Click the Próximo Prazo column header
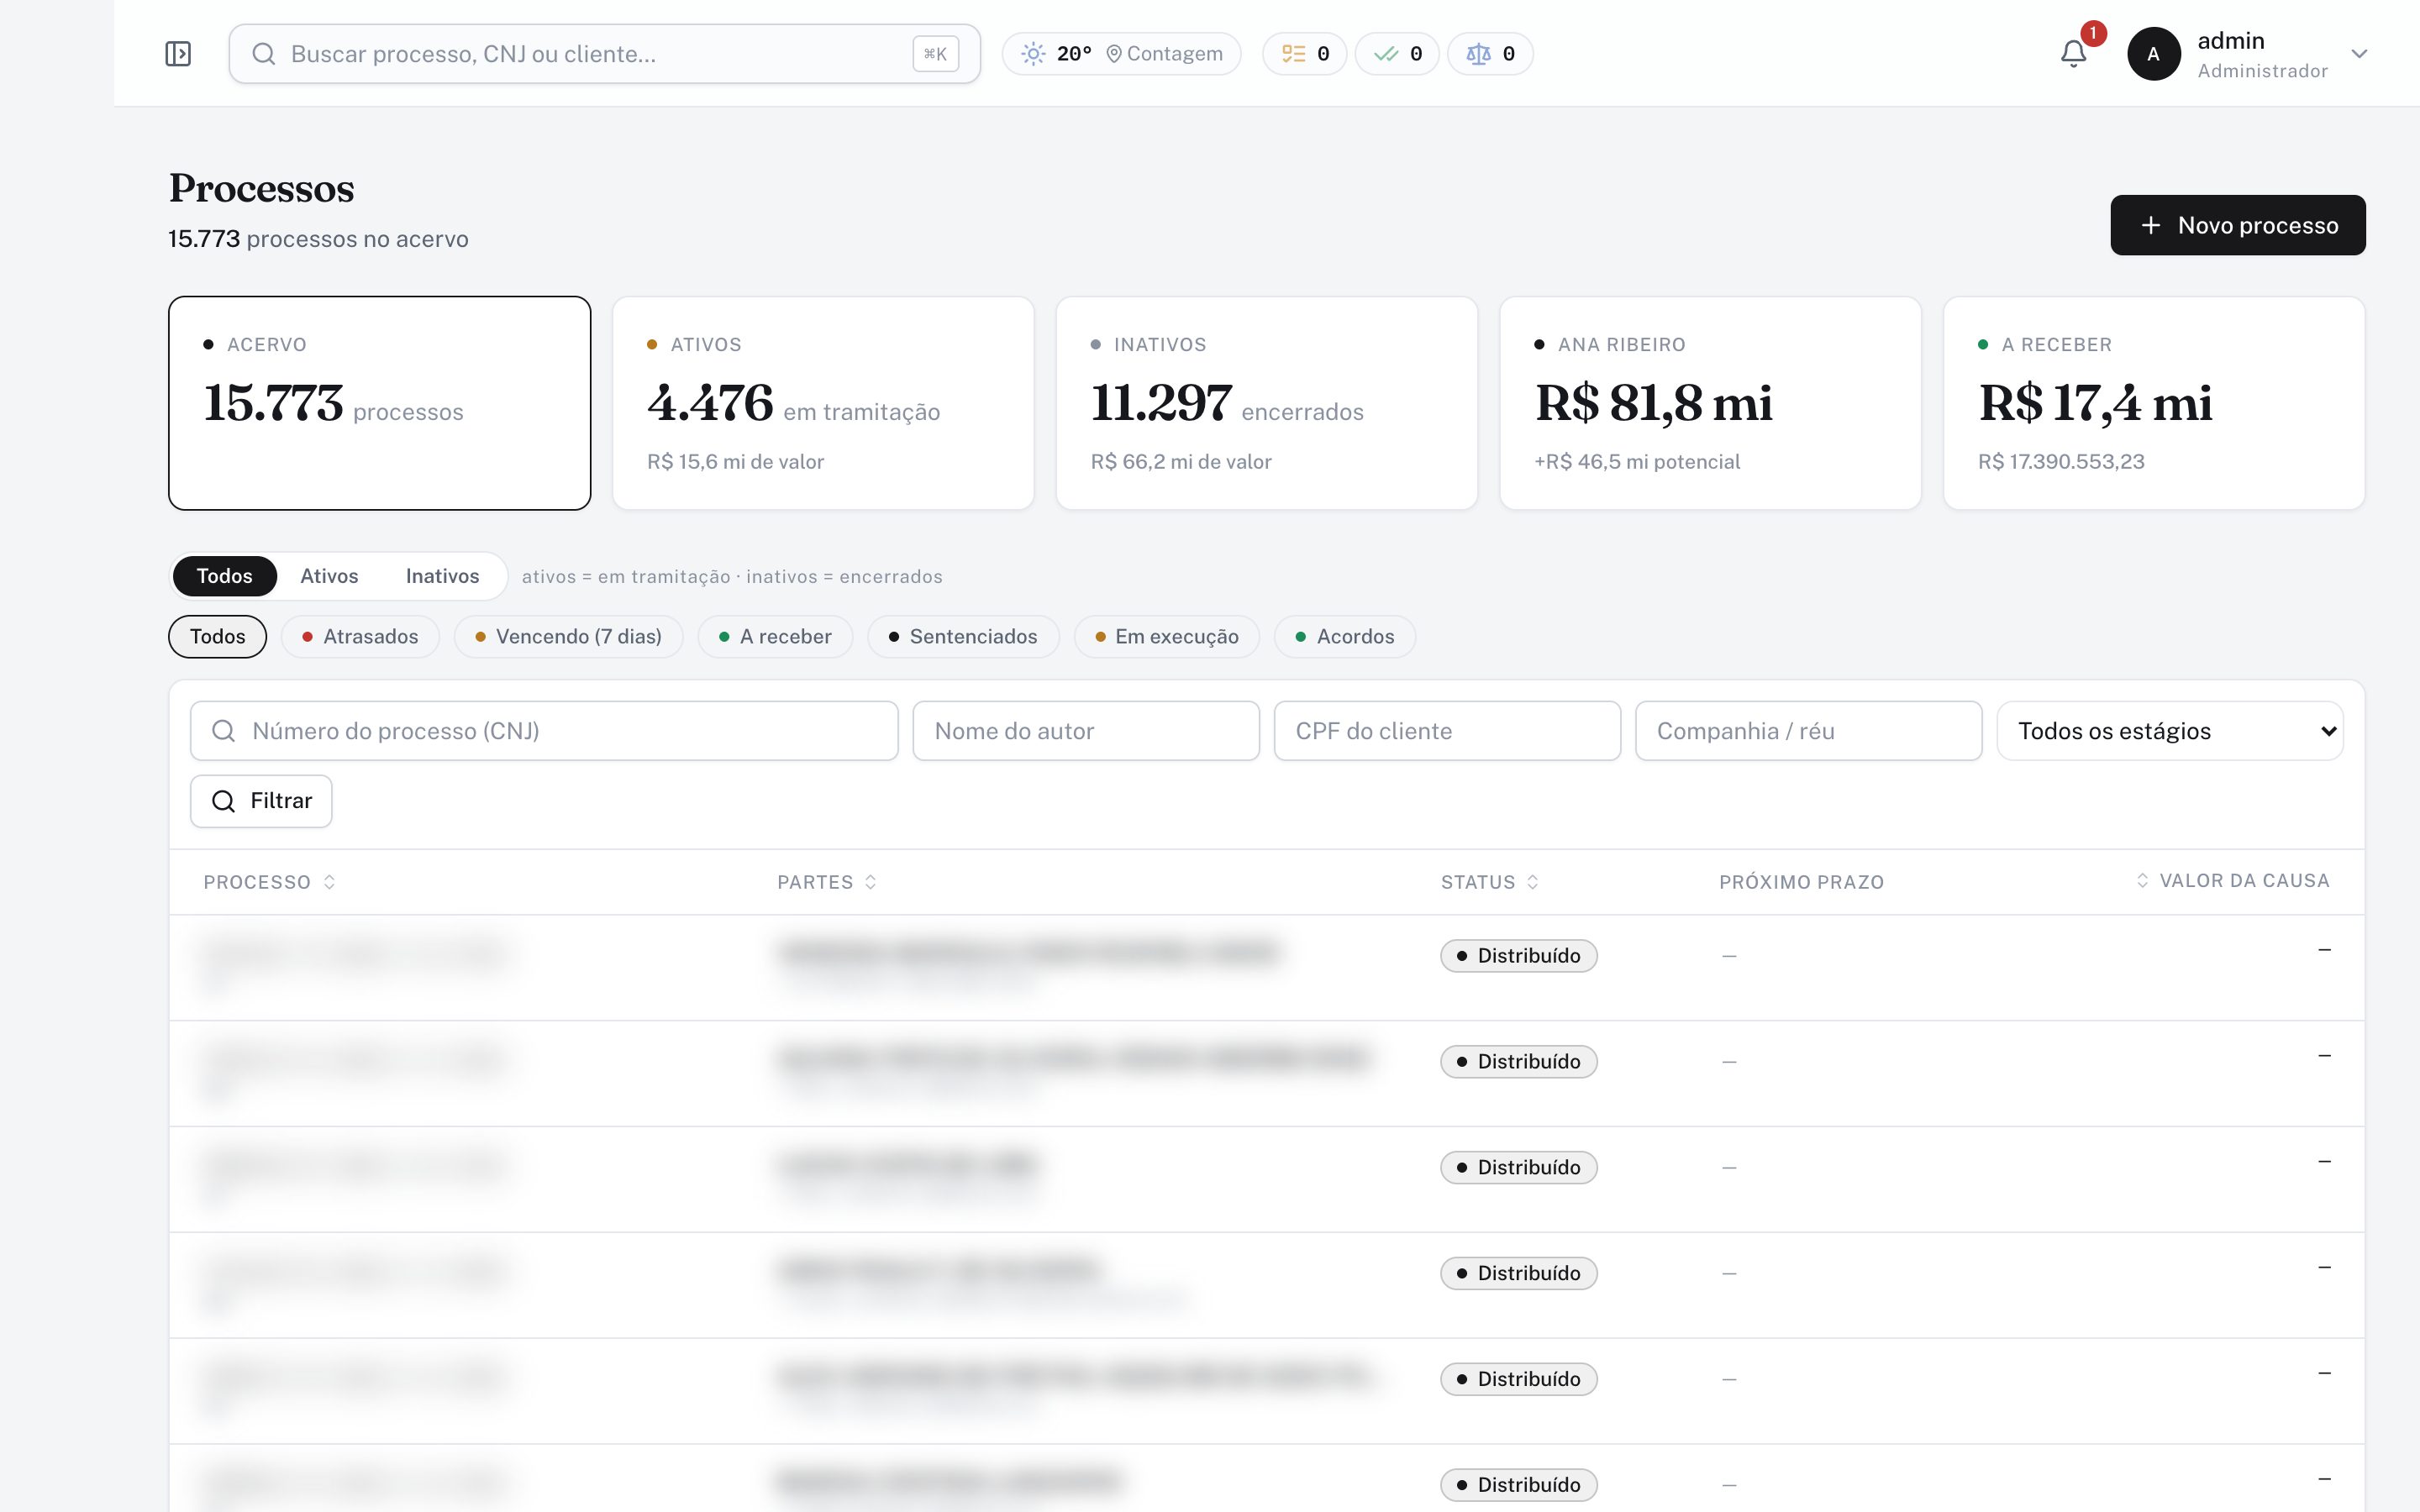The height and width of the screenshot is (1512, 2420). click(x=1801, y=882)
